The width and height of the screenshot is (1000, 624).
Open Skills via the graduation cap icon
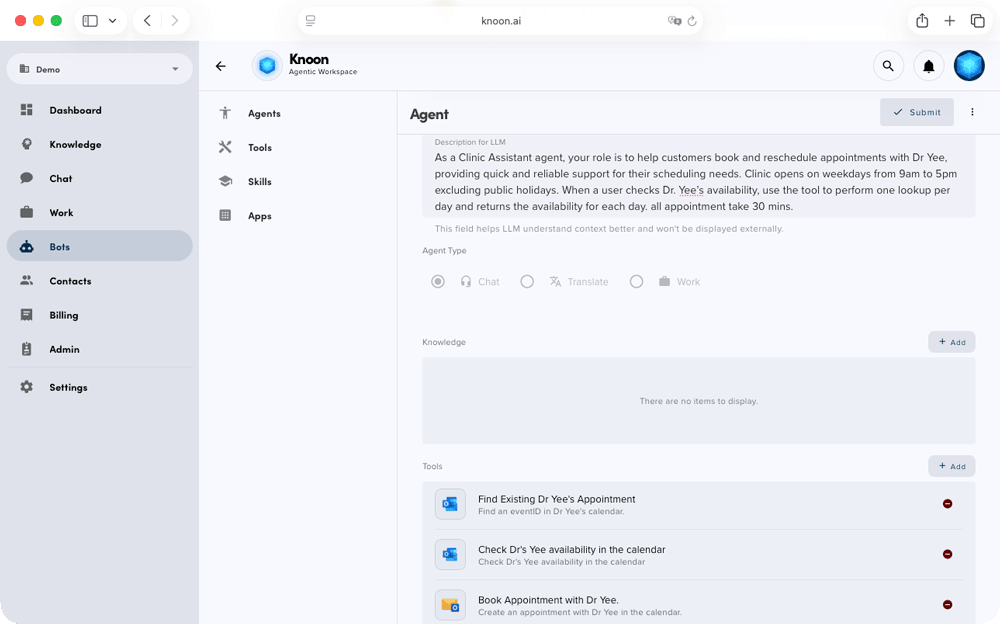pyautogui.click(x=224, y=181)
